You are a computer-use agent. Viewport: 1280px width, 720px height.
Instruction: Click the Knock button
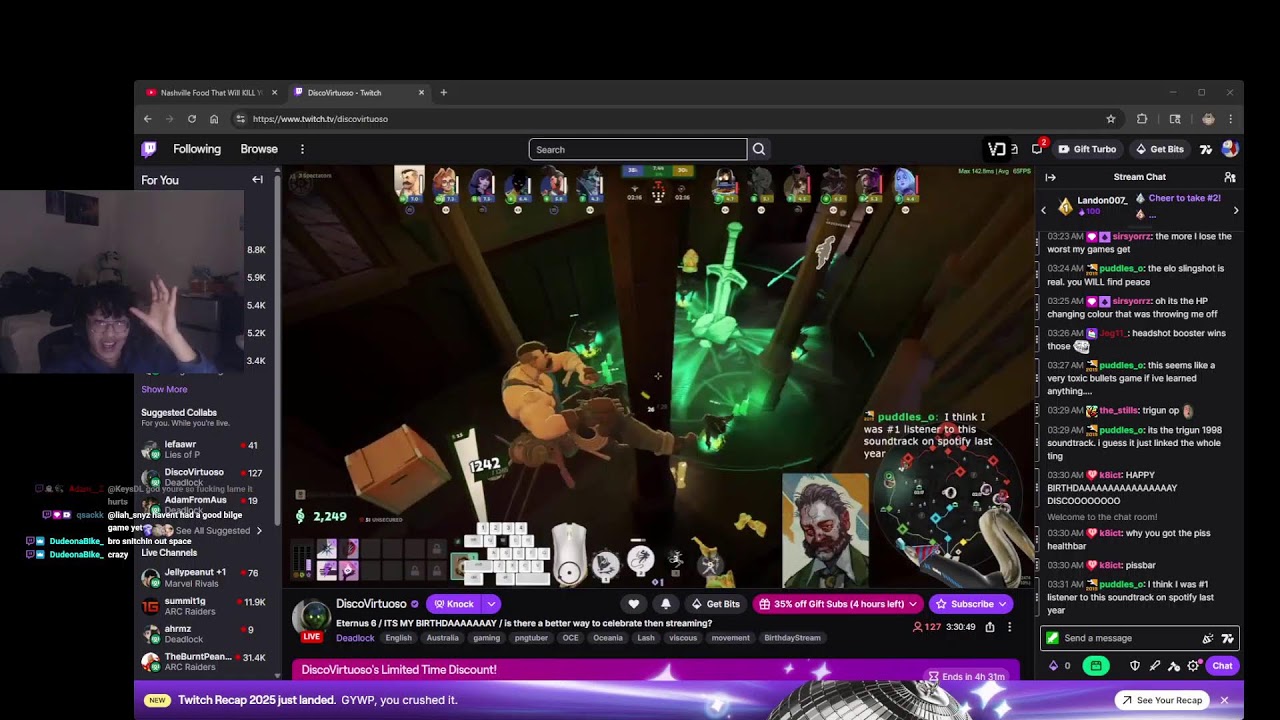[x=454, y=604]
